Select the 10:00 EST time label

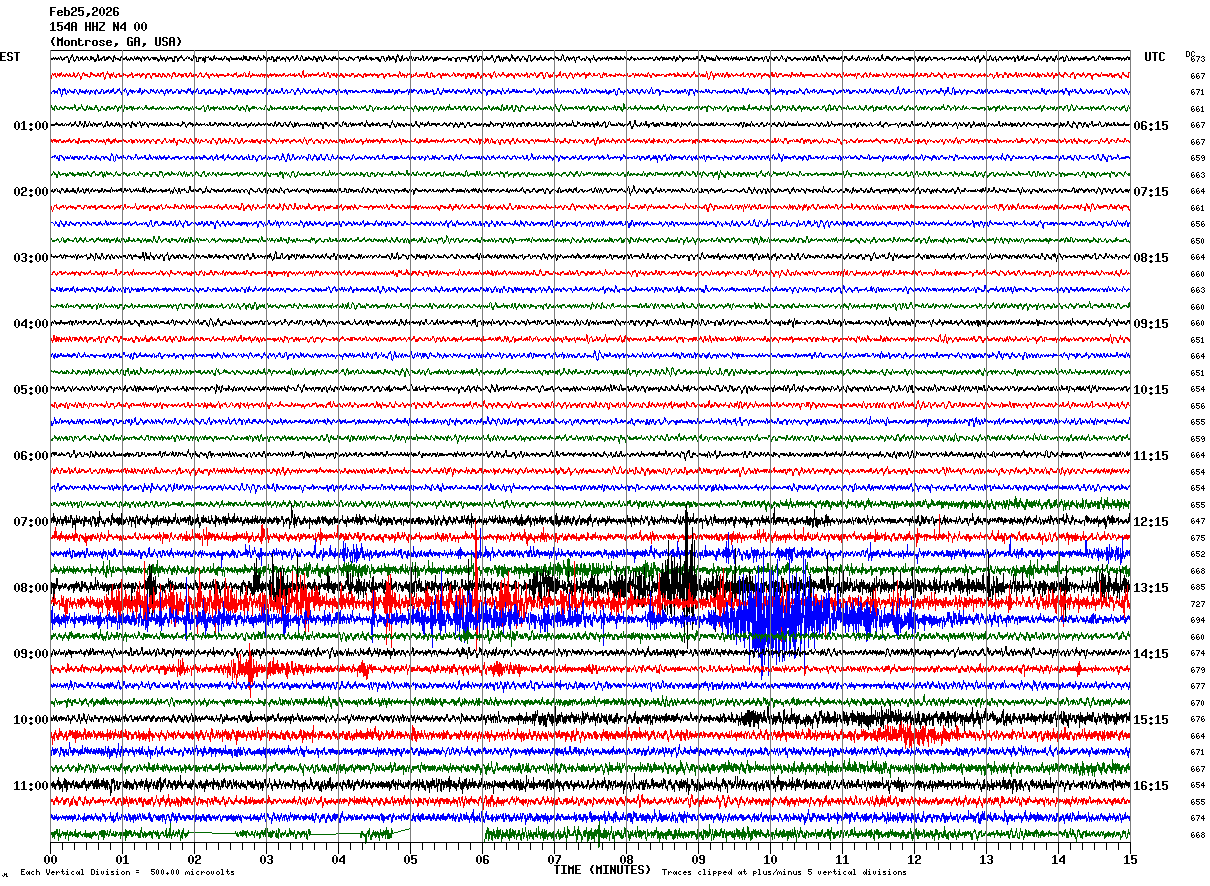30,720
